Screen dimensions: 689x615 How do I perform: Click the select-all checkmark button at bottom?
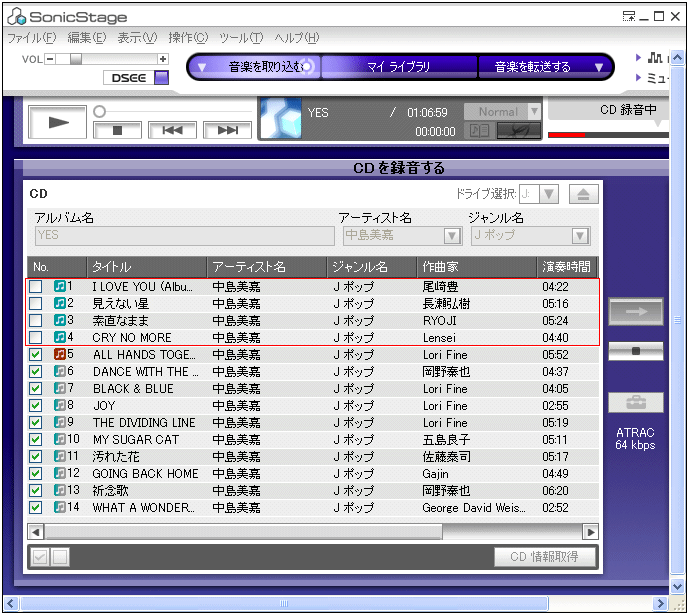(40, 557)
